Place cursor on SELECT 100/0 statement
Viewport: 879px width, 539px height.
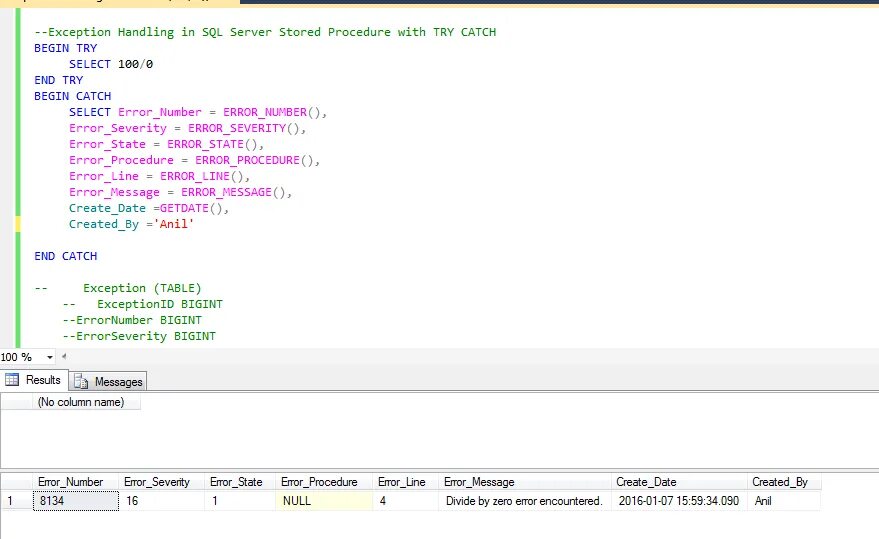click(110, 64)
